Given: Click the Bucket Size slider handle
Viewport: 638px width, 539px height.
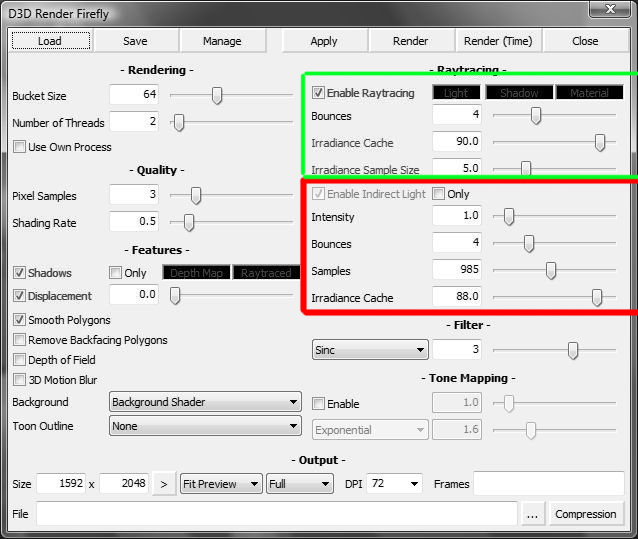Looking at the screenshot, I should click(217, 96).
